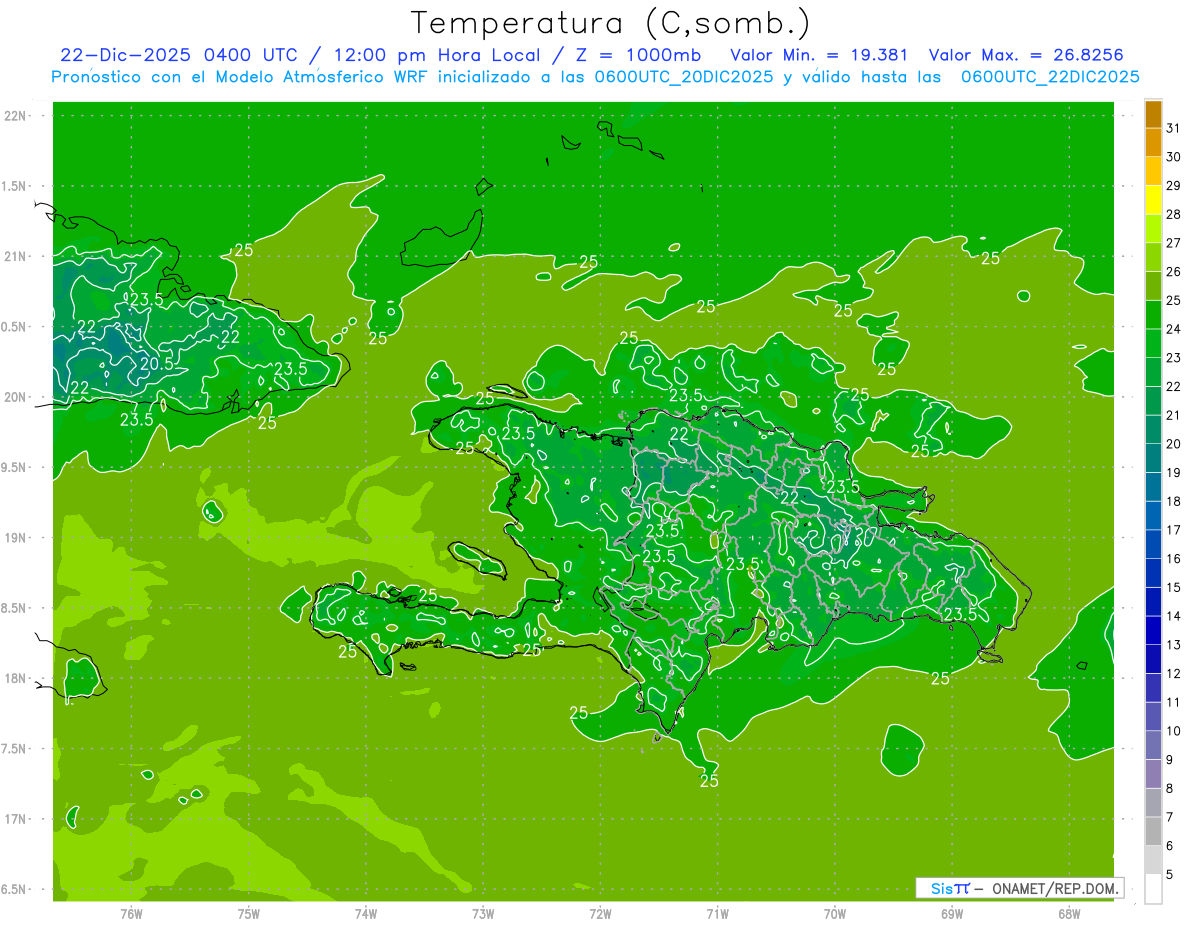This screenshot has width=1200, height=927.
Task: Pick the colorbar swatch between 24 and 25
Action: pos(1153,315)
